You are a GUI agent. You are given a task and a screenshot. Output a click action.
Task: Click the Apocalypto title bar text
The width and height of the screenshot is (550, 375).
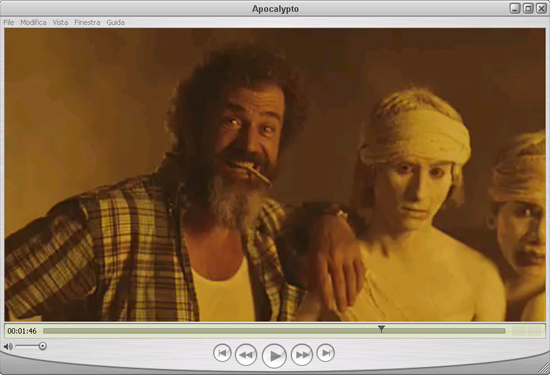(275, 9)
